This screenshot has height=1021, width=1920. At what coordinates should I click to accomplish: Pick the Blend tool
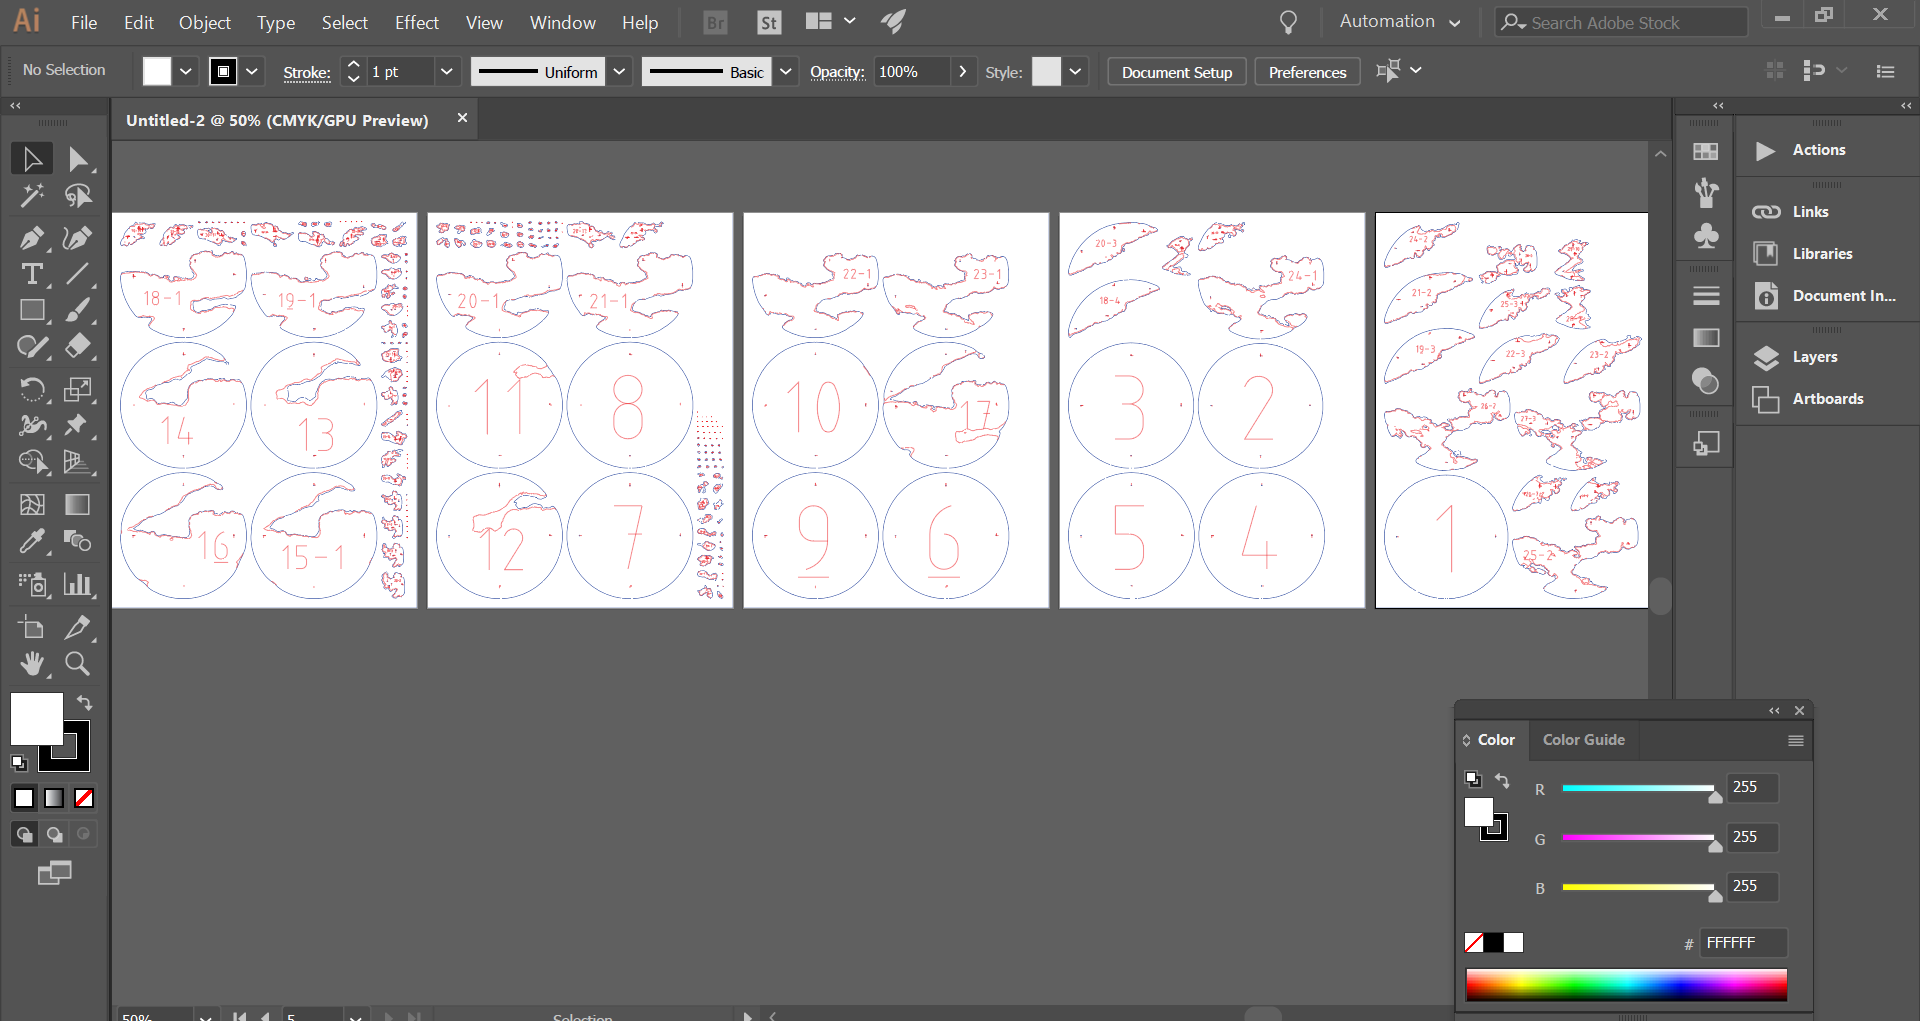click(x=78, y=541)
